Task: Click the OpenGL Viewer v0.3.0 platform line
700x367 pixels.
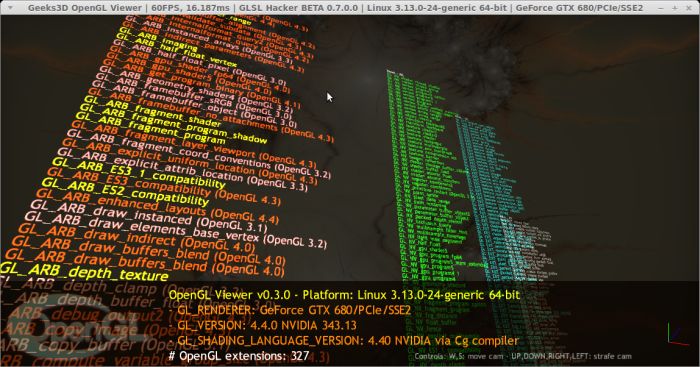Action: point(344,295)
